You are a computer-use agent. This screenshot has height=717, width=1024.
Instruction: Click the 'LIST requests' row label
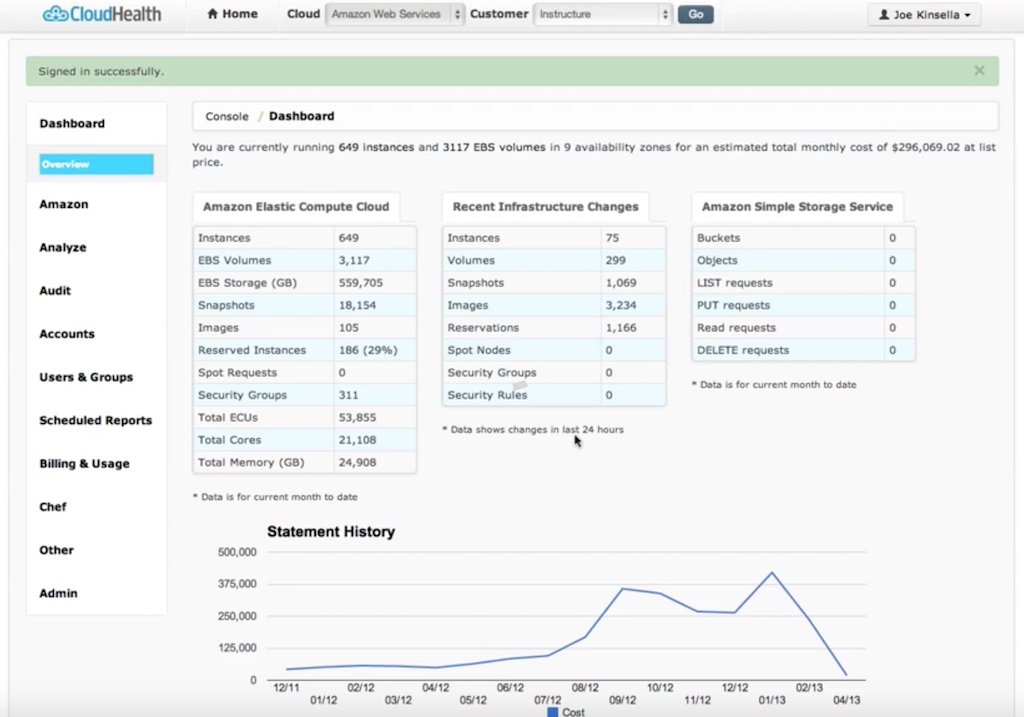(x=735, y=283)
